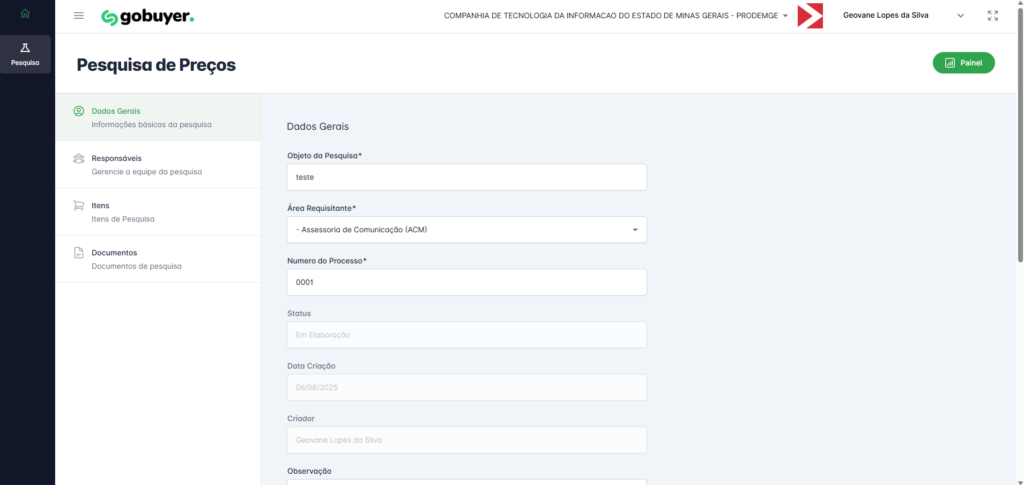Expand the company selector dropdown arrow
This screenshot has width=1024, height=485.
[785, 17]
